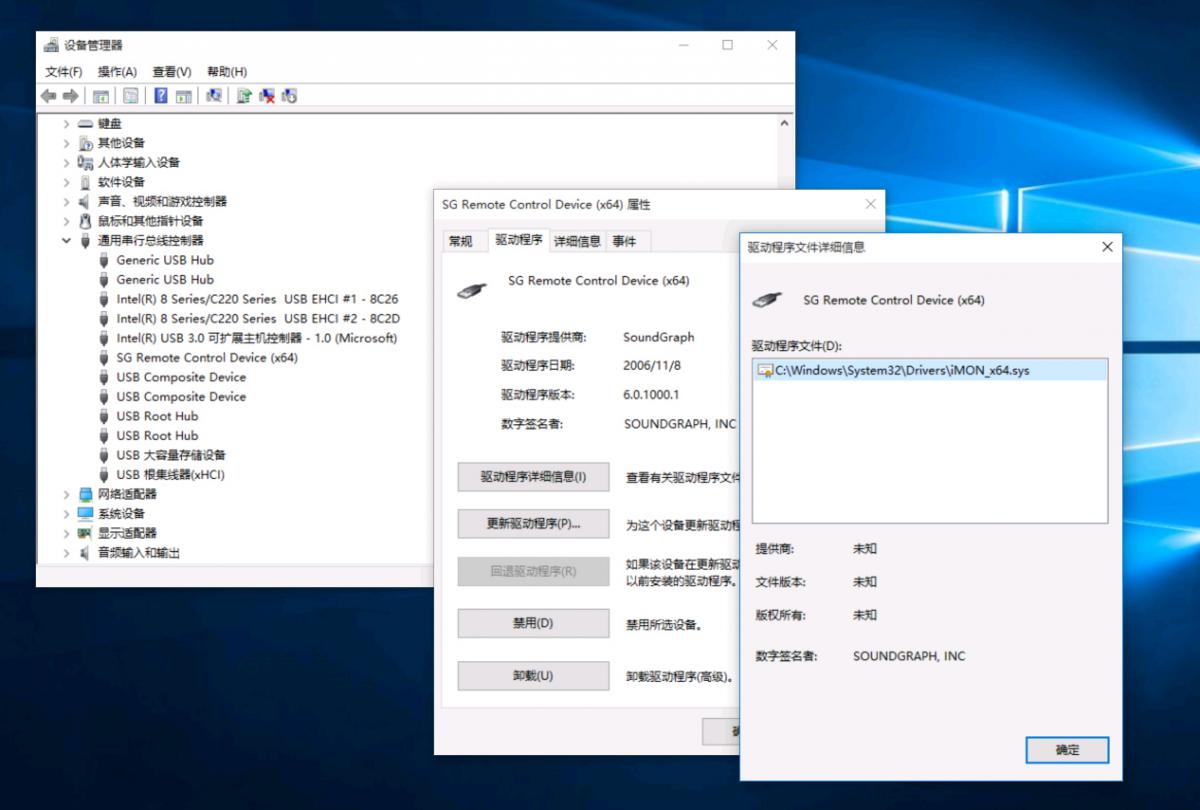Click the 驱动程序详细信息(I) button

(533, 477)
